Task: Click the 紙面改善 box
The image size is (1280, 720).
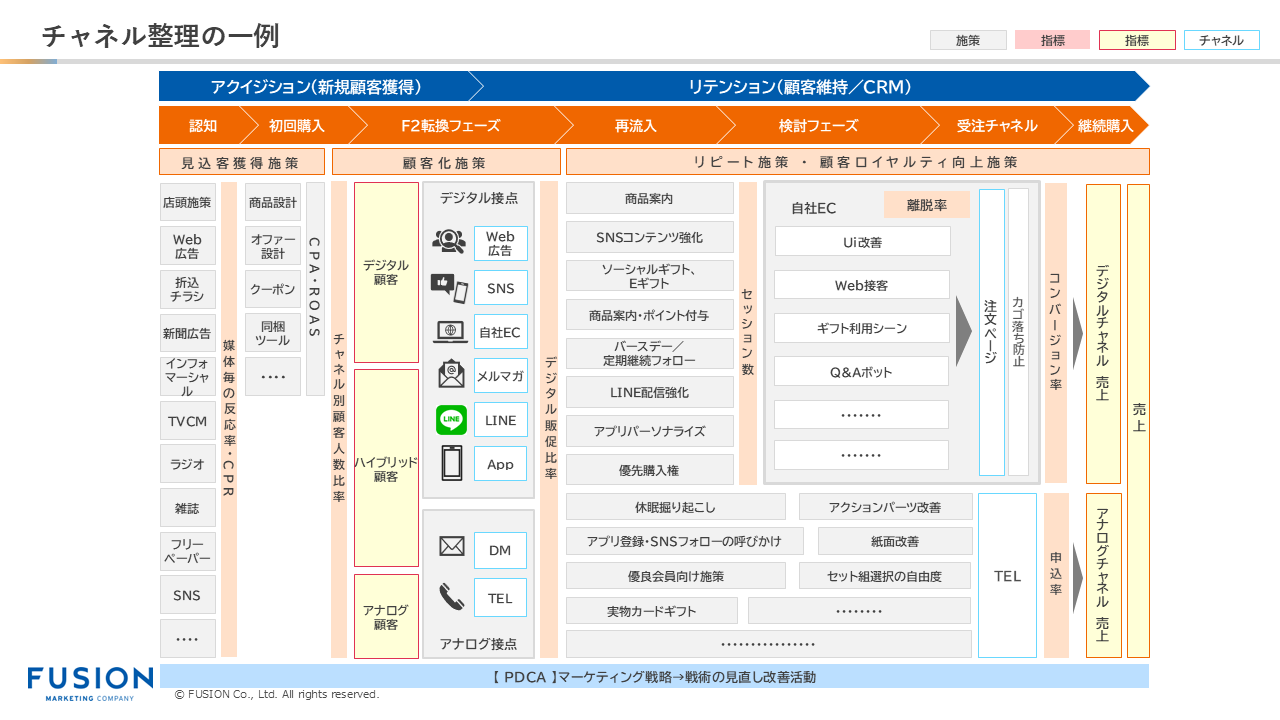Action: click(x=895, y=541)
